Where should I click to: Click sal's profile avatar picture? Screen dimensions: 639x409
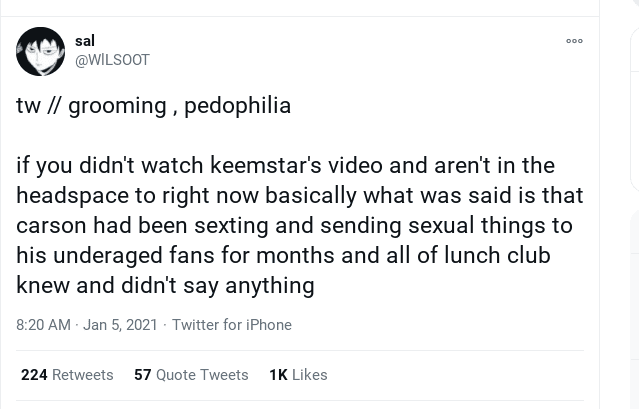point(40,51)
